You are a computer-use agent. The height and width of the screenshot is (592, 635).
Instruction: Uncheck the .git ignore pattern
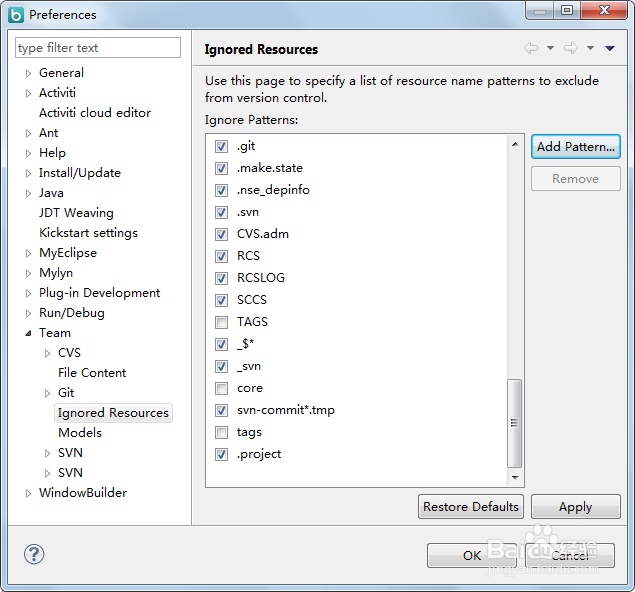pyautogui.click(x=221, y=146)
